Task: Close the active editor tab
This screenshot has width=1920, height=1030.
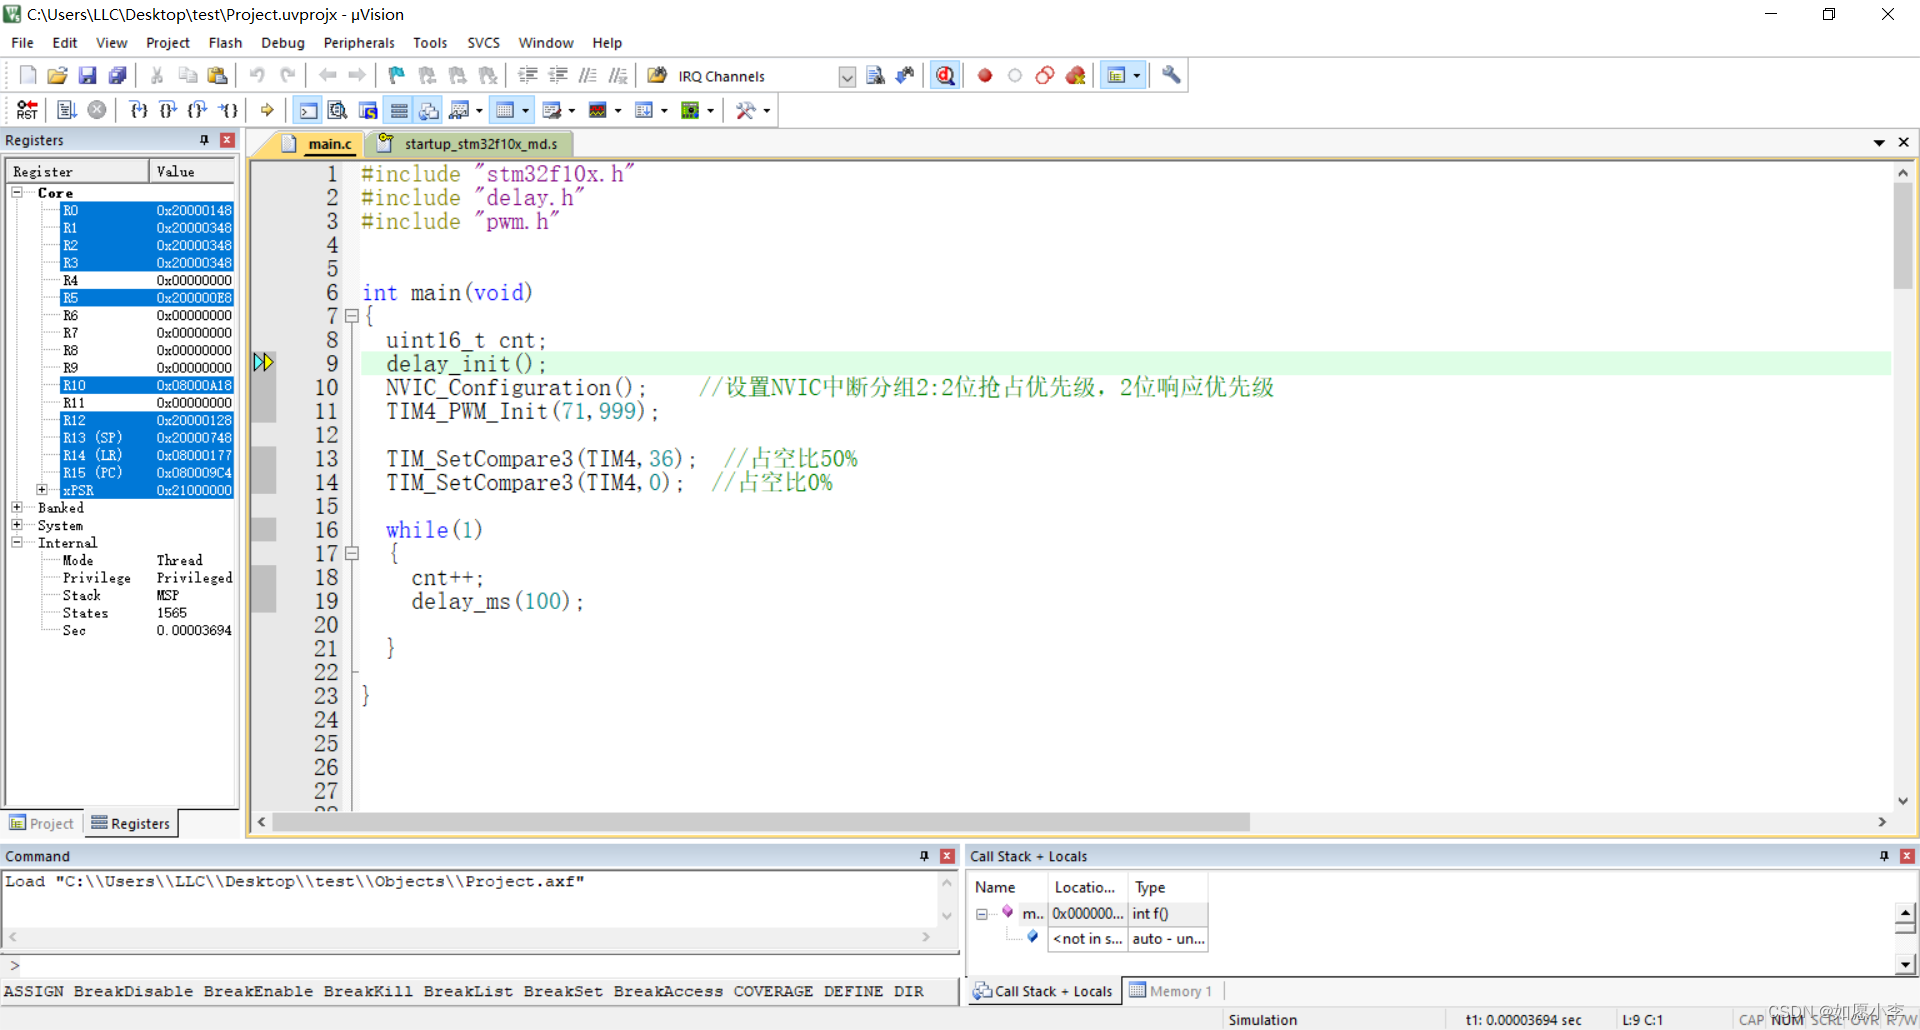Action: coord(1904,143)
